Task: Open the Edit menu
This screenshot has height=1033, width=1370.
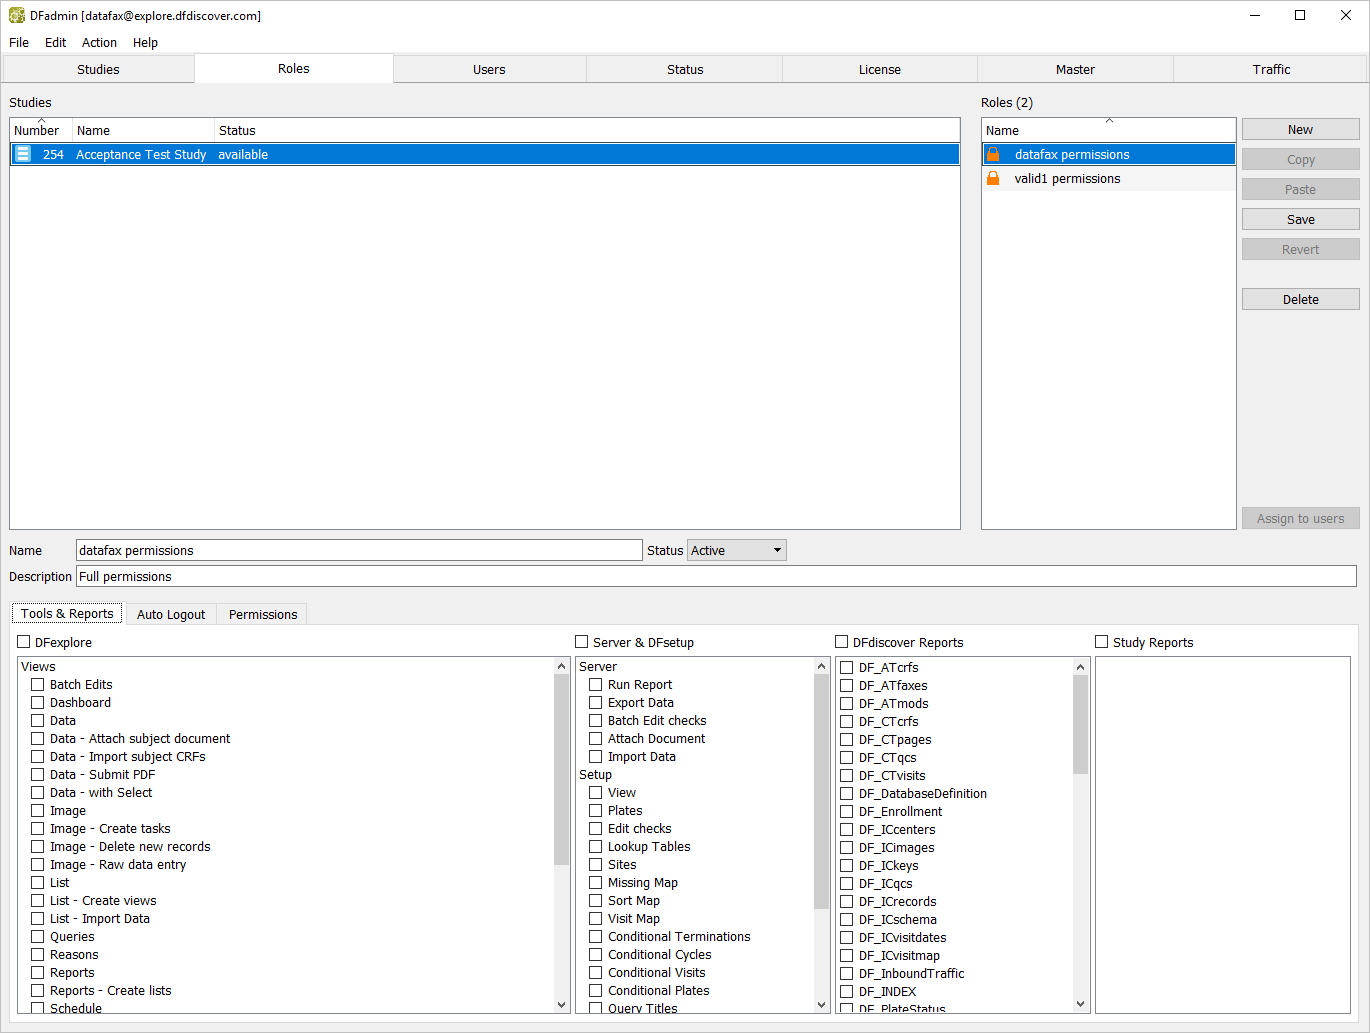Action: [x=55, y=42]
